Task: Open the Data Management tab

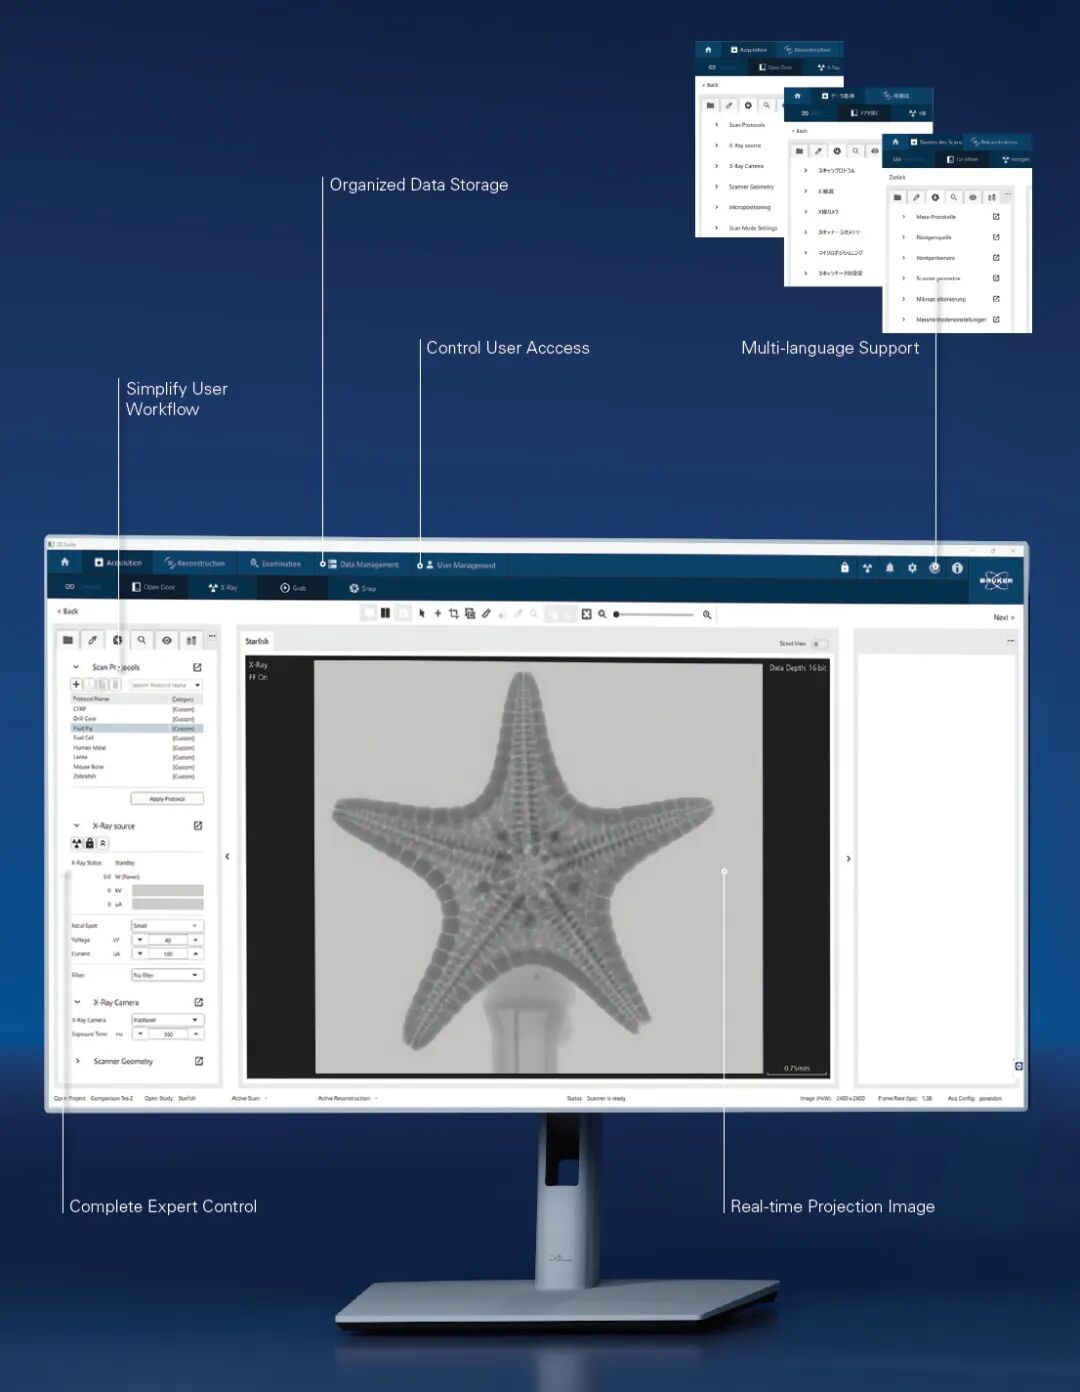Action: coord(363,565)
